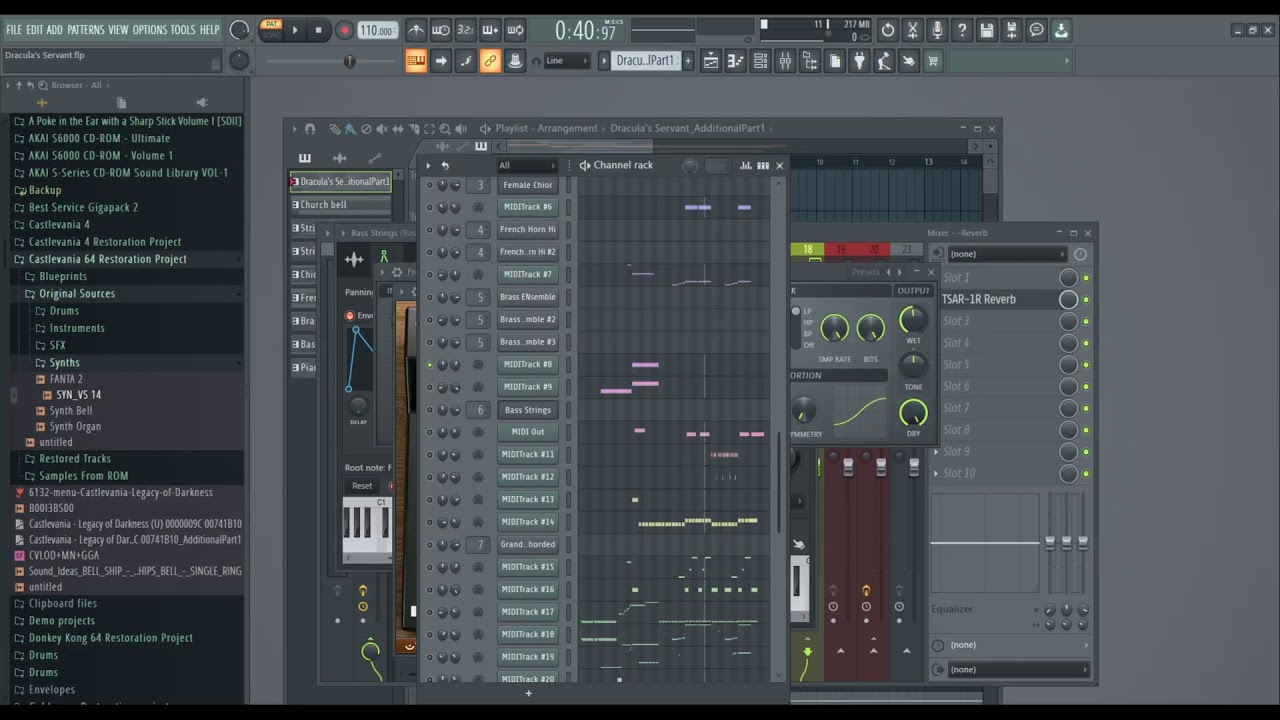Open the EDIT menu
The image size is (1280, 720).
point(34,30)
